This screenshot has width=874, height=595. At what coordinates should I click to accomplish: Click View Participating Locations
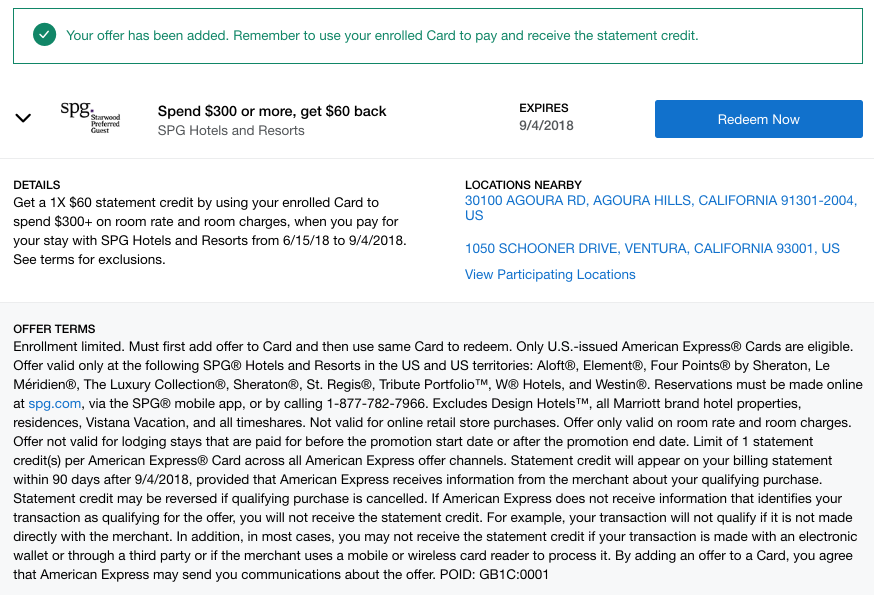coord(550,274)
